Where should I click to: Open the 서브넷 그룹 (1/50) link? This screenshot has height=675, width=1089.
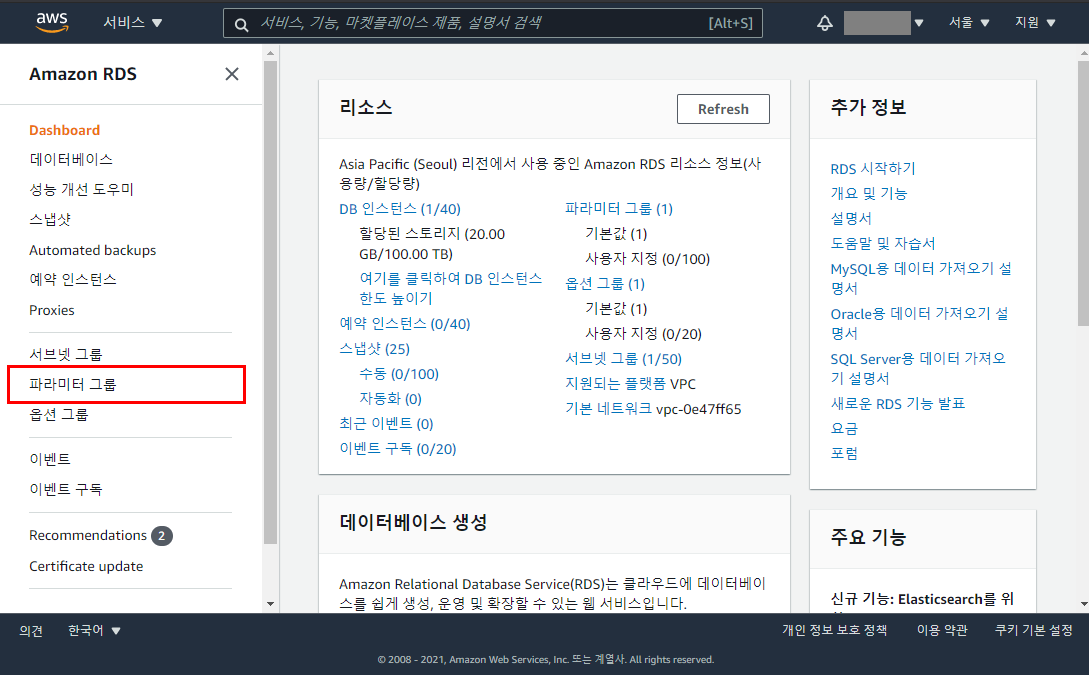[624, 358]
